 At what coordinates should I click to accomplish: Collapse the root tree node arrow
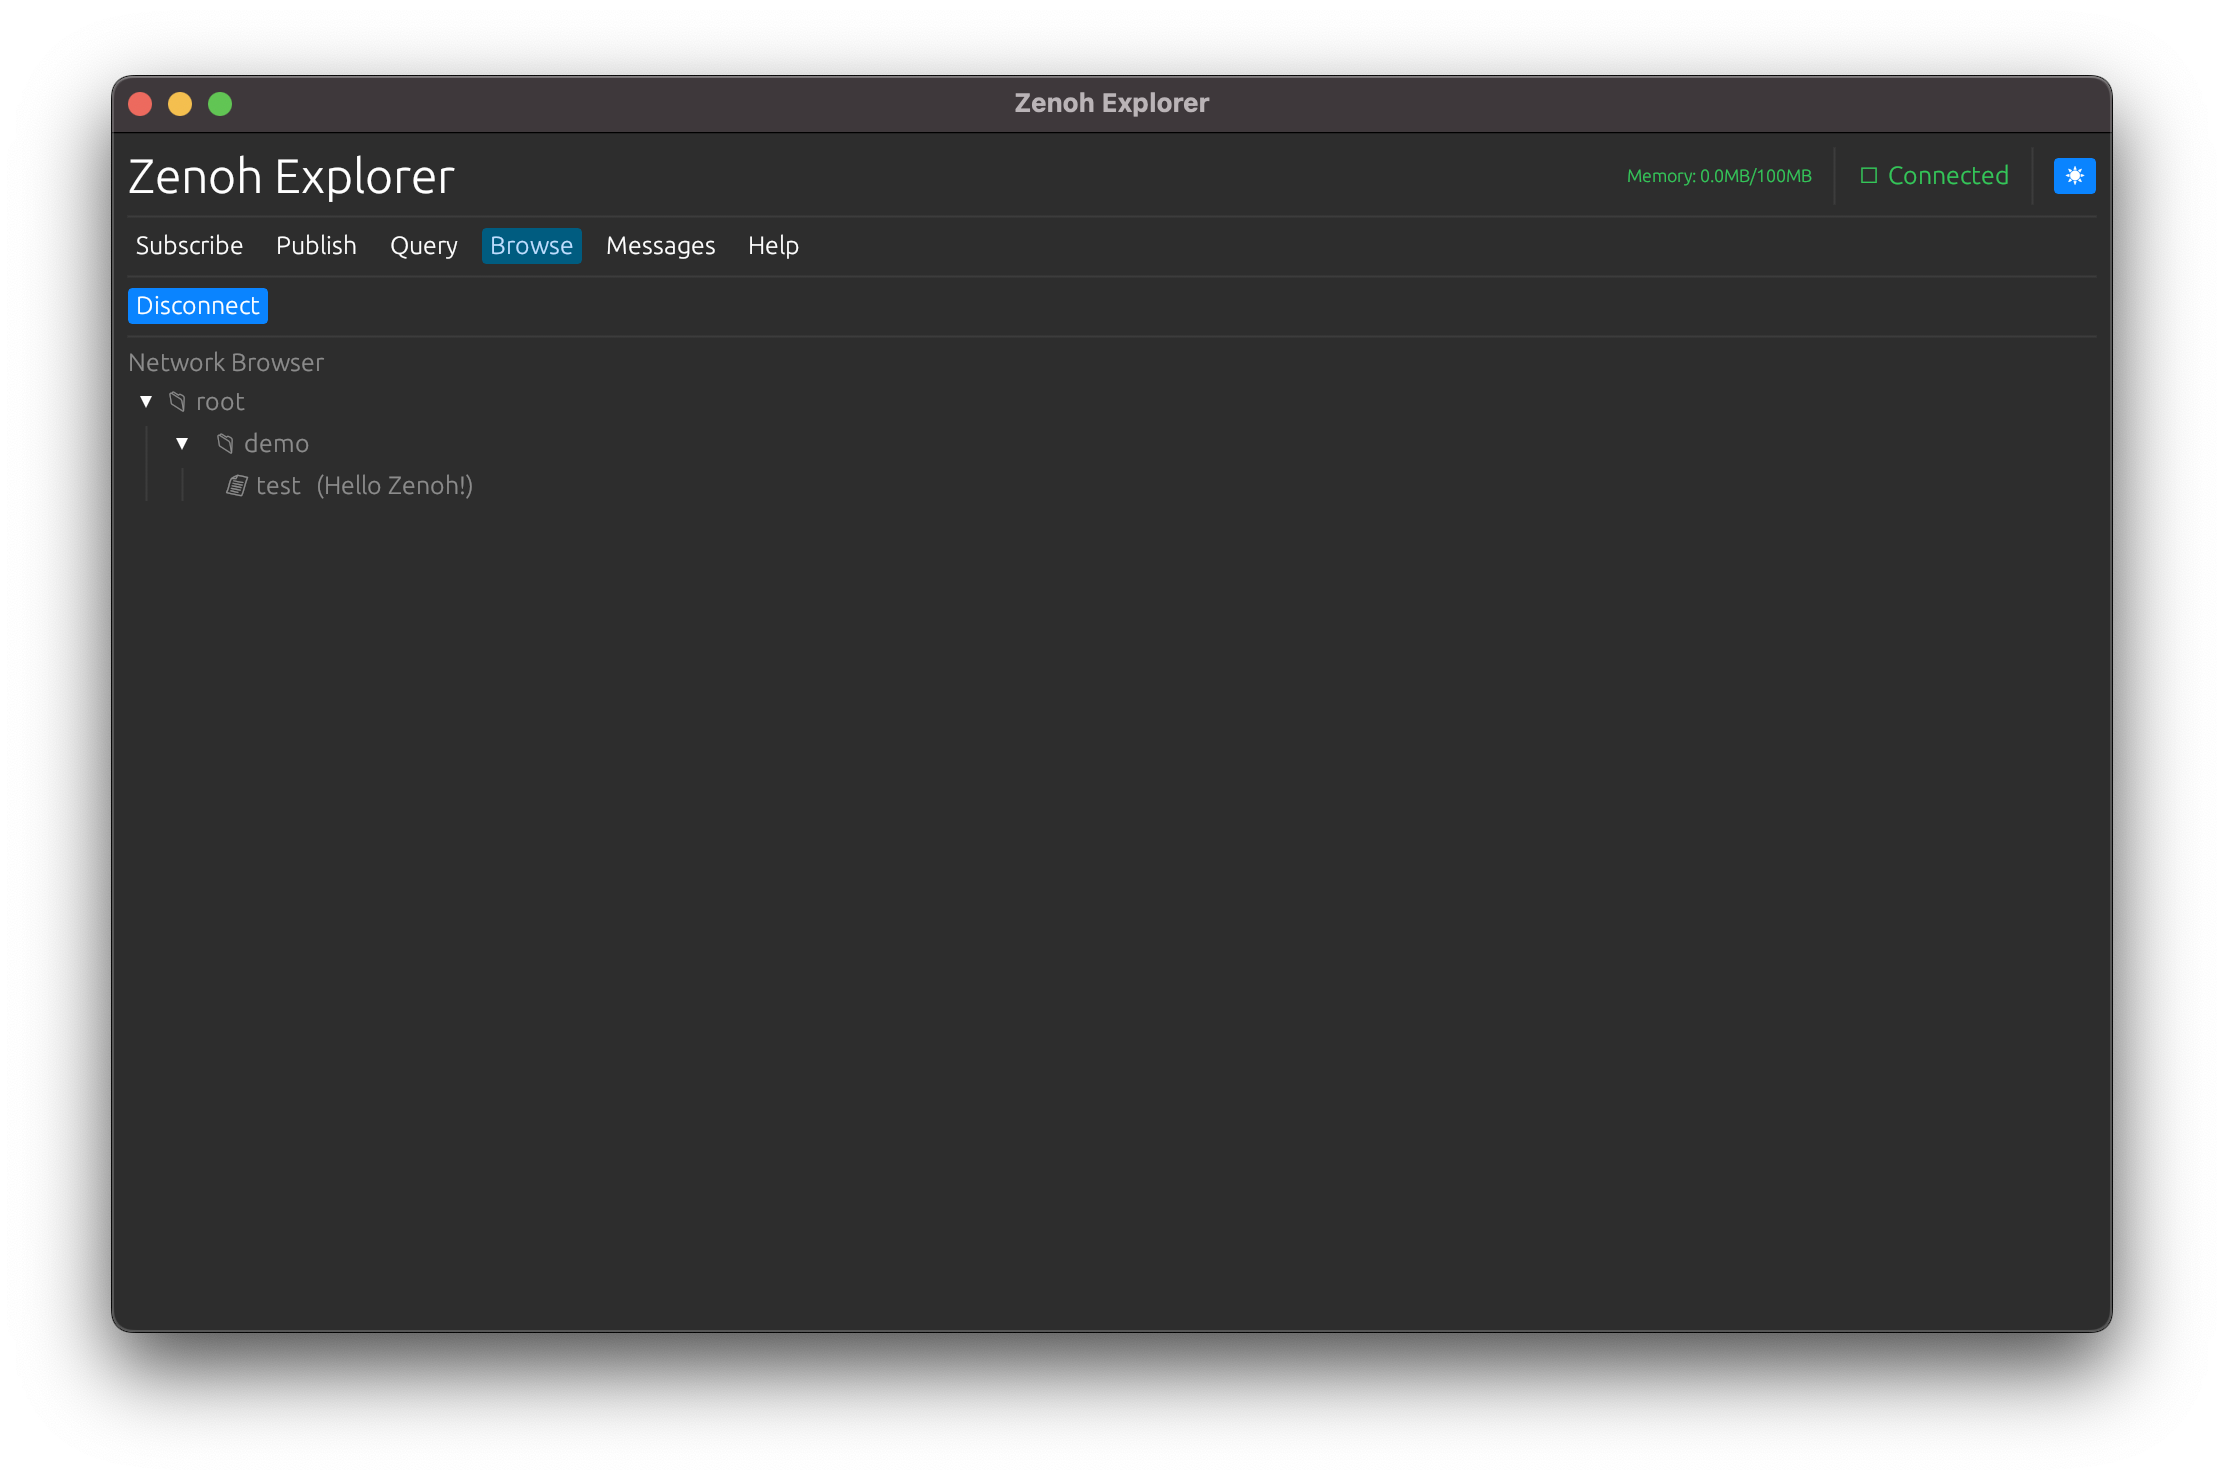click(146, 402)
